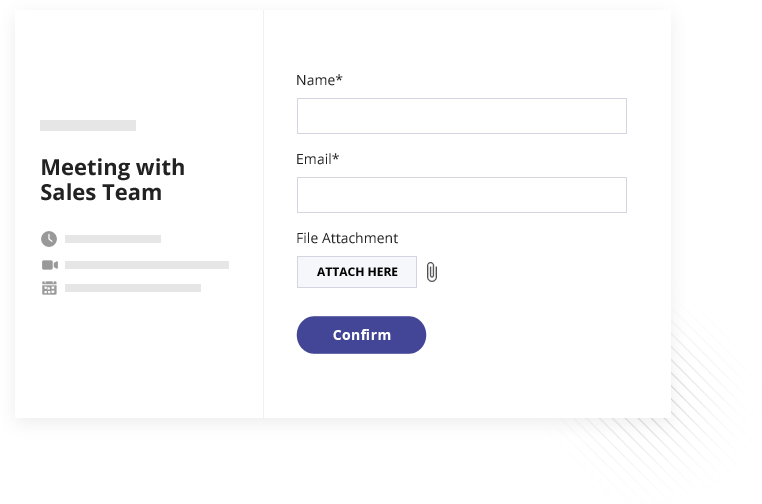Click the paperclip attachment icon
Screen dimensions: 762x504
coord(432,272)
